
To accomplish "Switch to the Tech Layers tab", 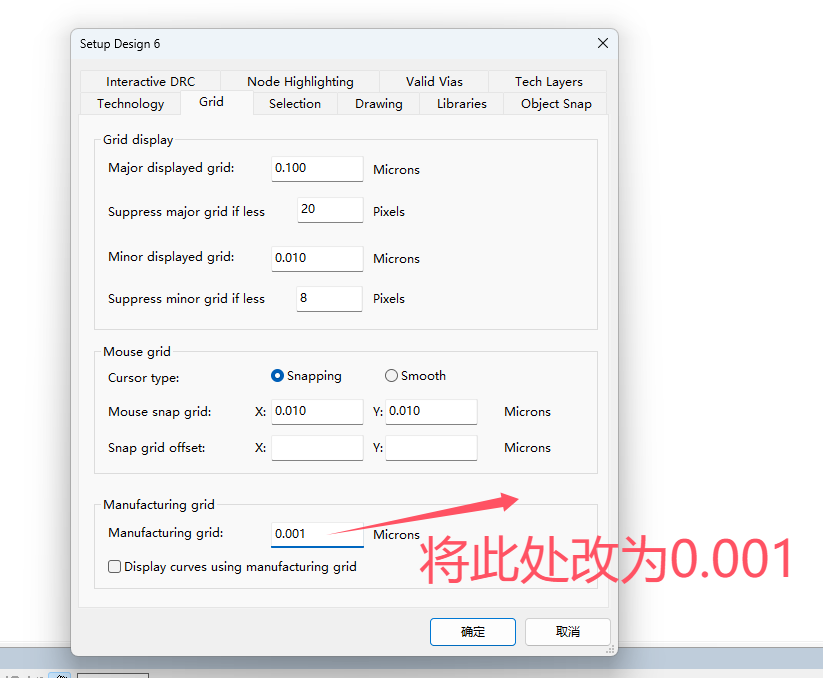I will click(x=548, y=81).
